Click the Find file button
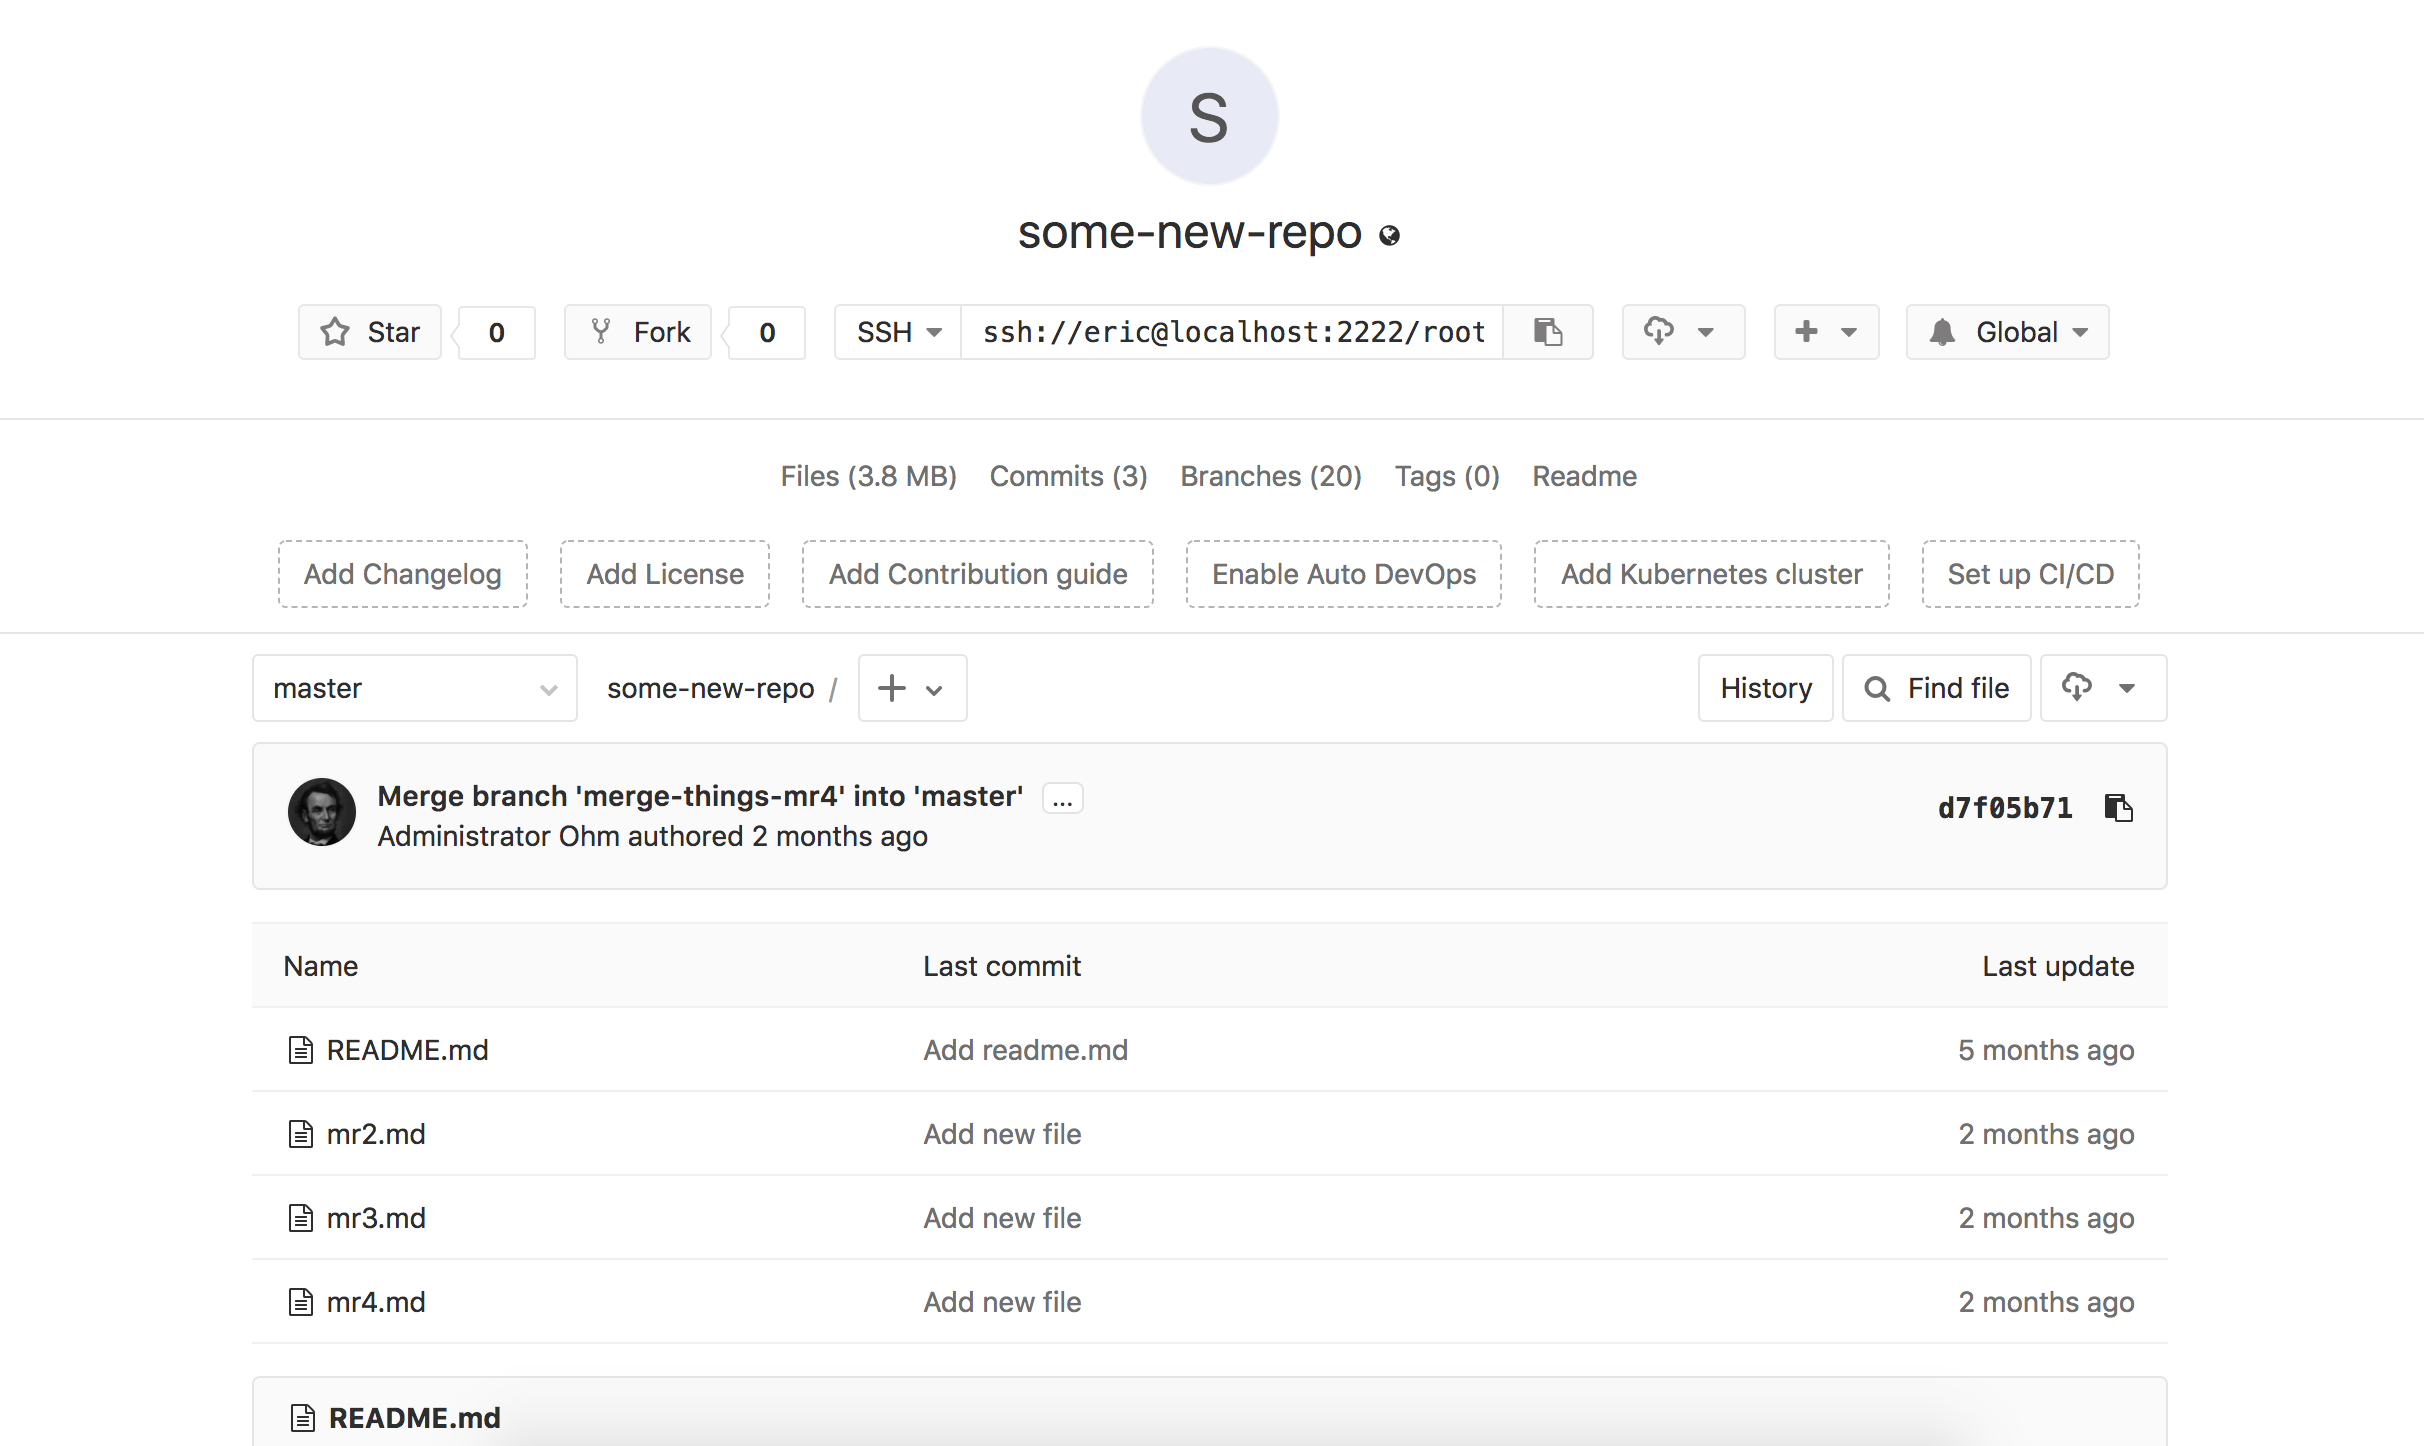The width and height of the screenshot is (2424, 1446). (x=1937, y=688)
